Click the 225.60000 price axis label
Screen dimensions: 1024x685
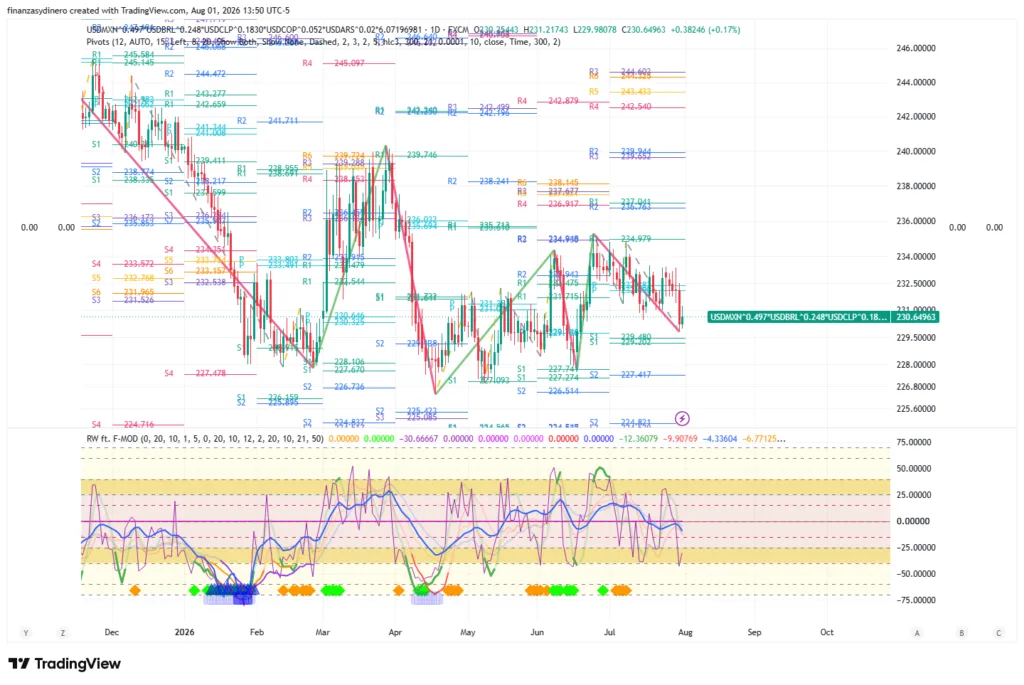916,409
